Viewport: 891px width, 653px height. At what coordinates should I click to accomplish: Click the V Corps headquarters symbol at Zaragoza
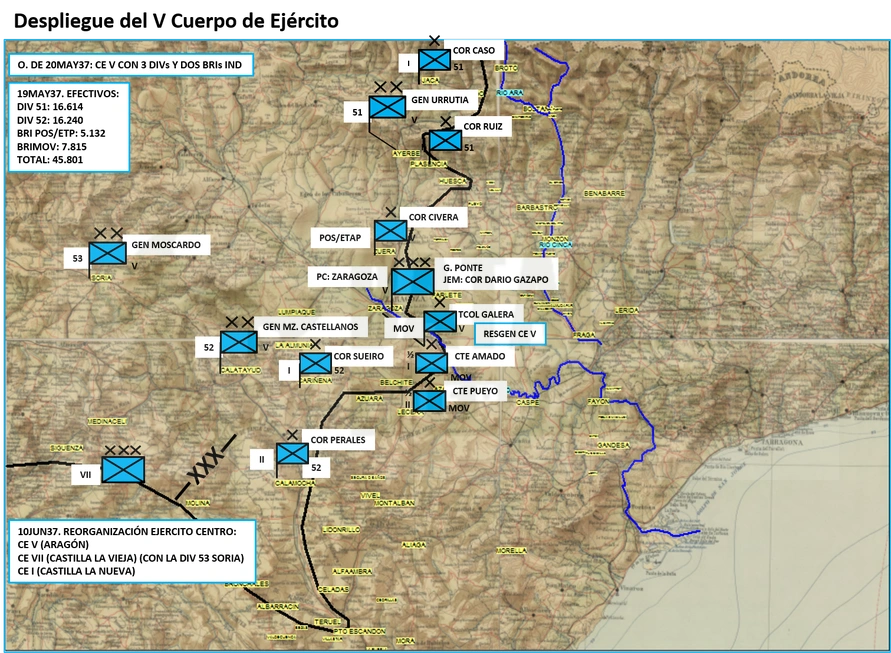pyautogui.click(x=413, y=281)
